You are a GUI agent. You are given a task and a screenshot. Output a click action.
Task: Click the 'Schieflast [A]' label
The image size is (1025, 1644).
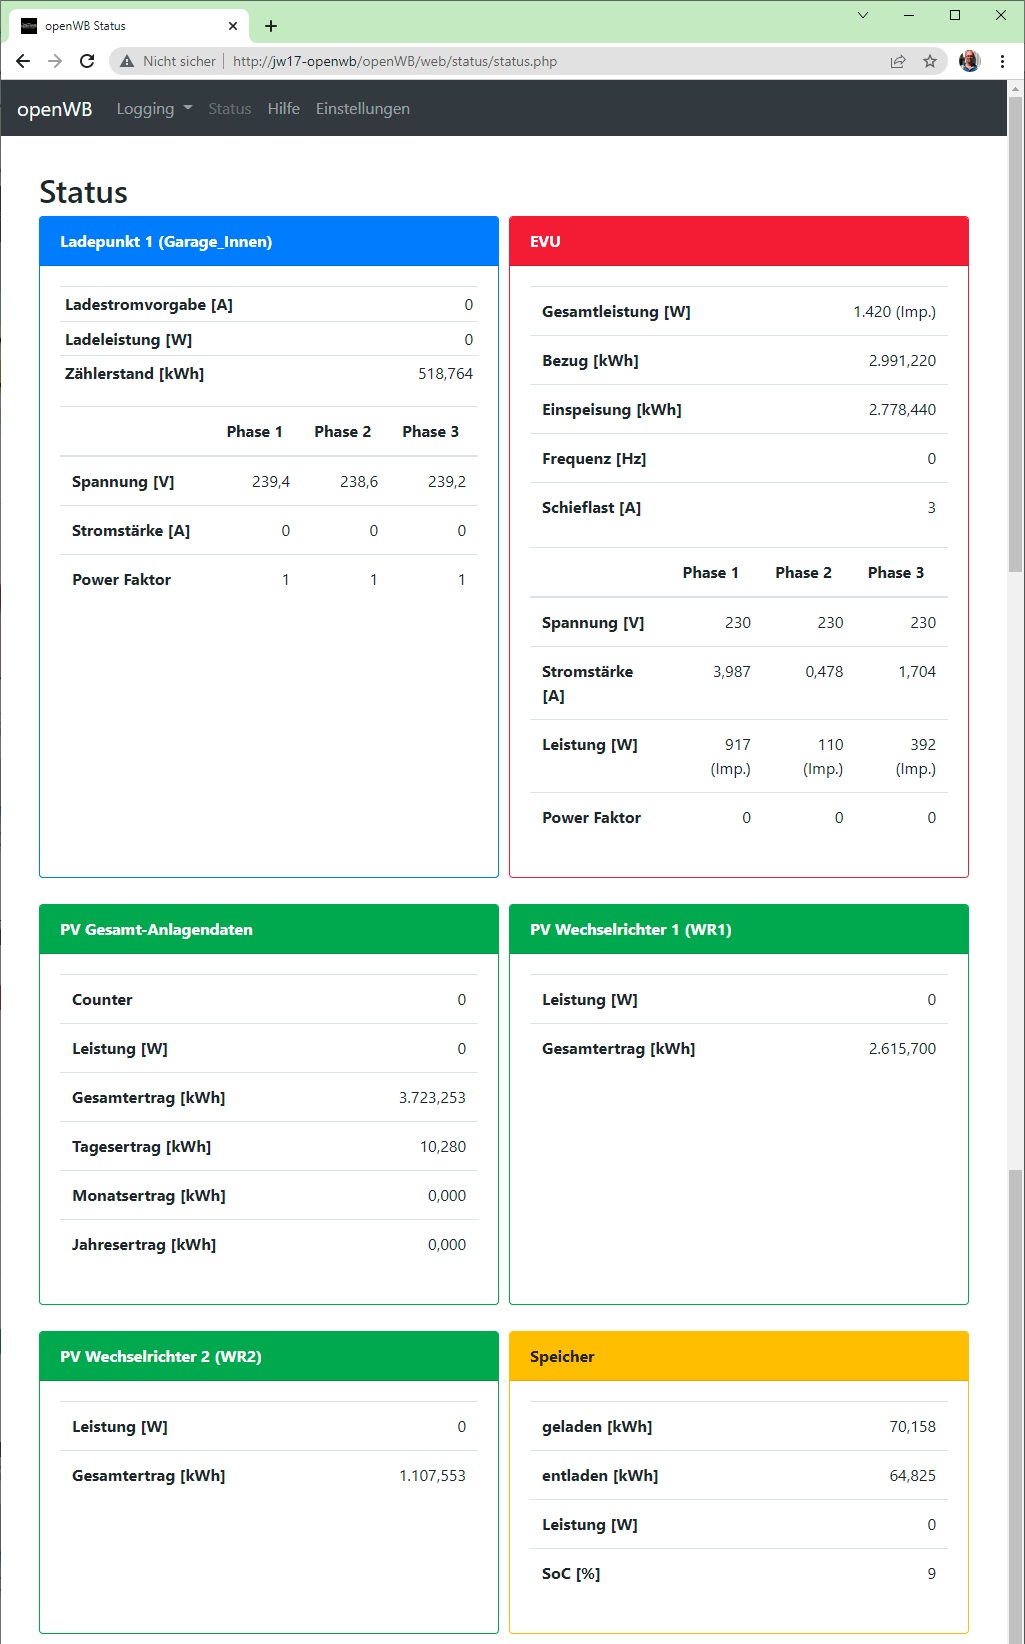pyautogui.click(x=591, y=508)
